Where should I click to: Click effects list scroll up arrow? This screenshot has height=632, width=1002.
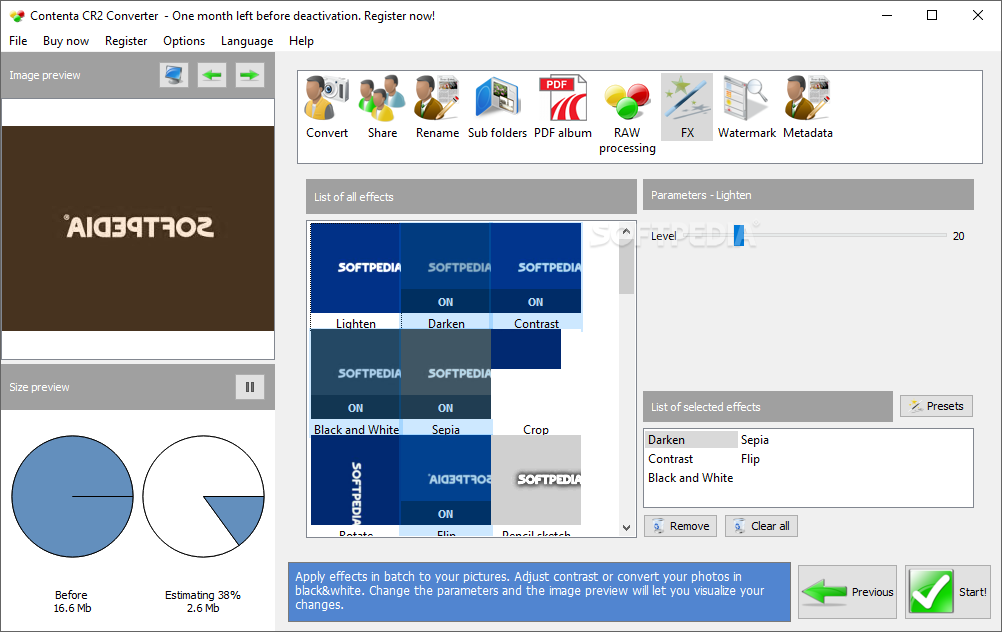[626, 231]
